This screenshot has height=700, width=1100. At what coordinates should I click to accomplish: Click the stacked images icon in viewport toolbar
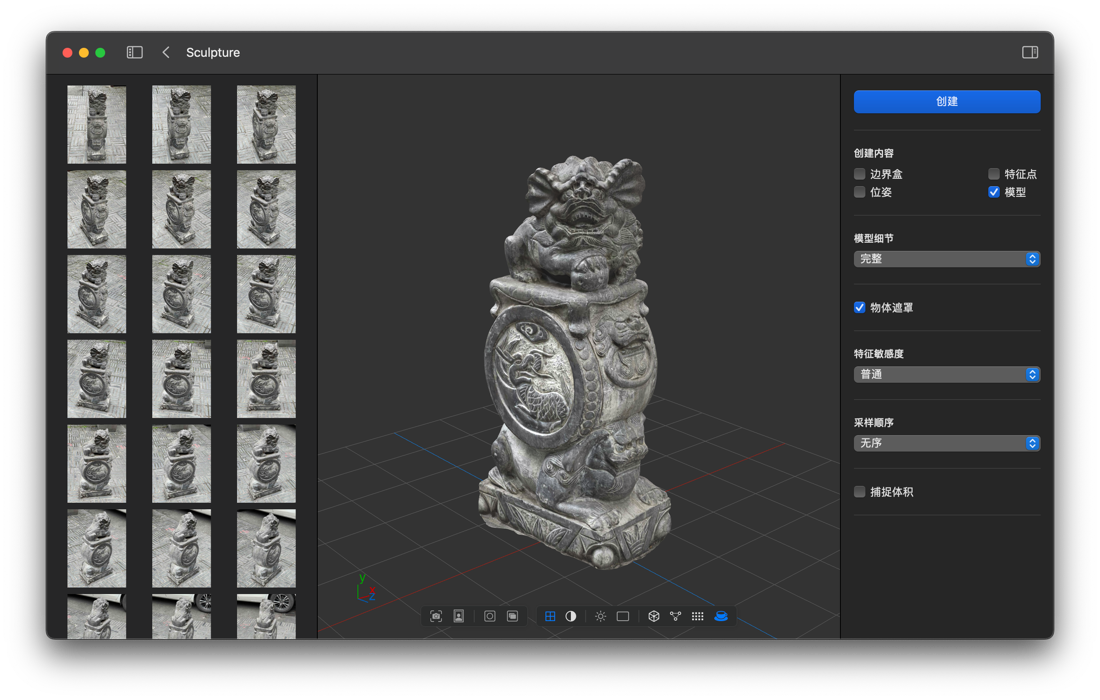click(513, 617)
